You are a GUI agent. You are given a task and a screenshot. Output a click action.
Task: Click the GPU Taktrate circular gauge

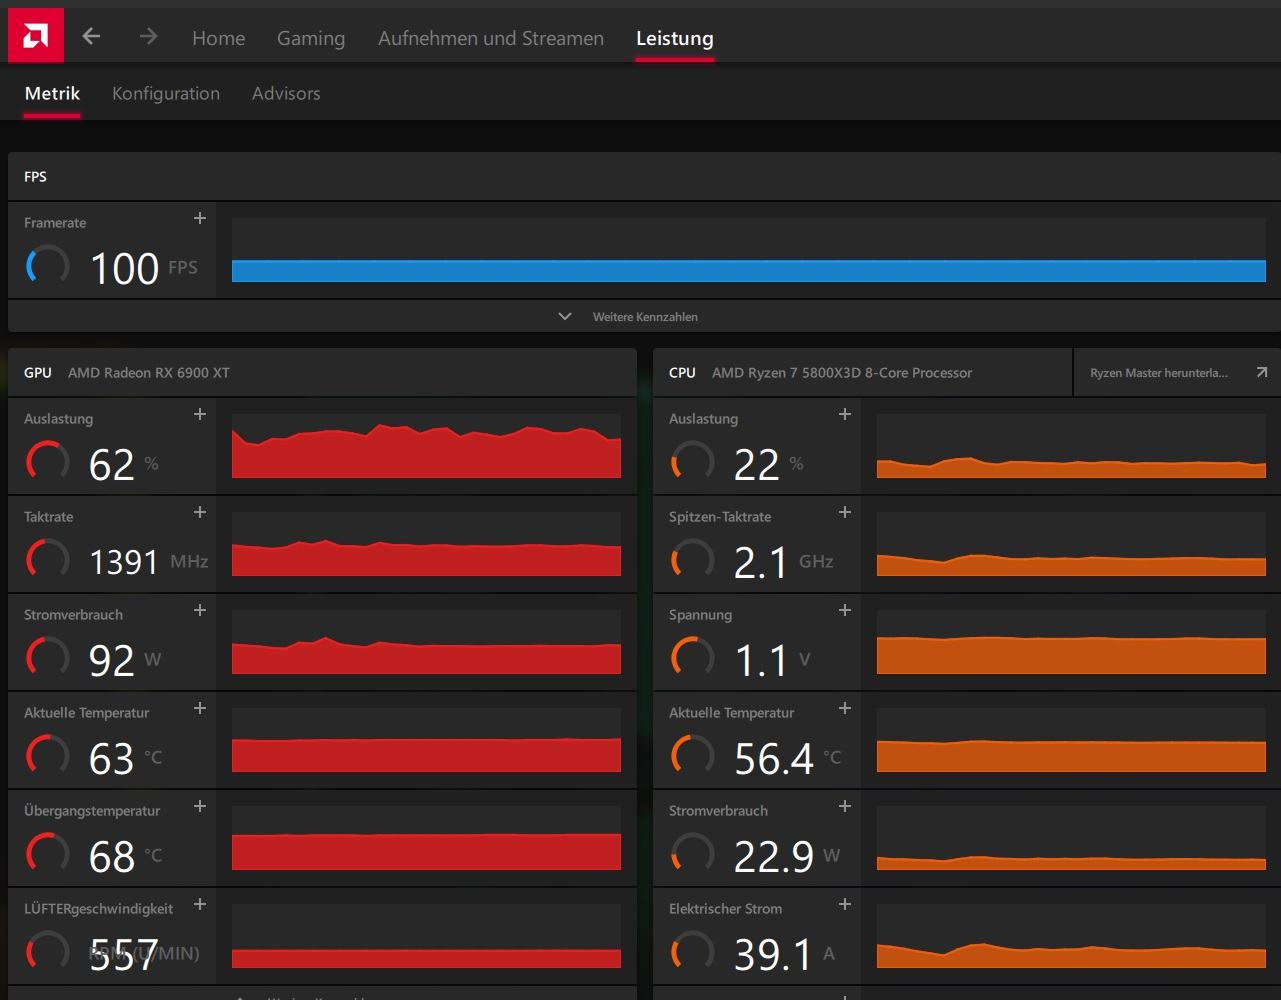coord(47,559)
